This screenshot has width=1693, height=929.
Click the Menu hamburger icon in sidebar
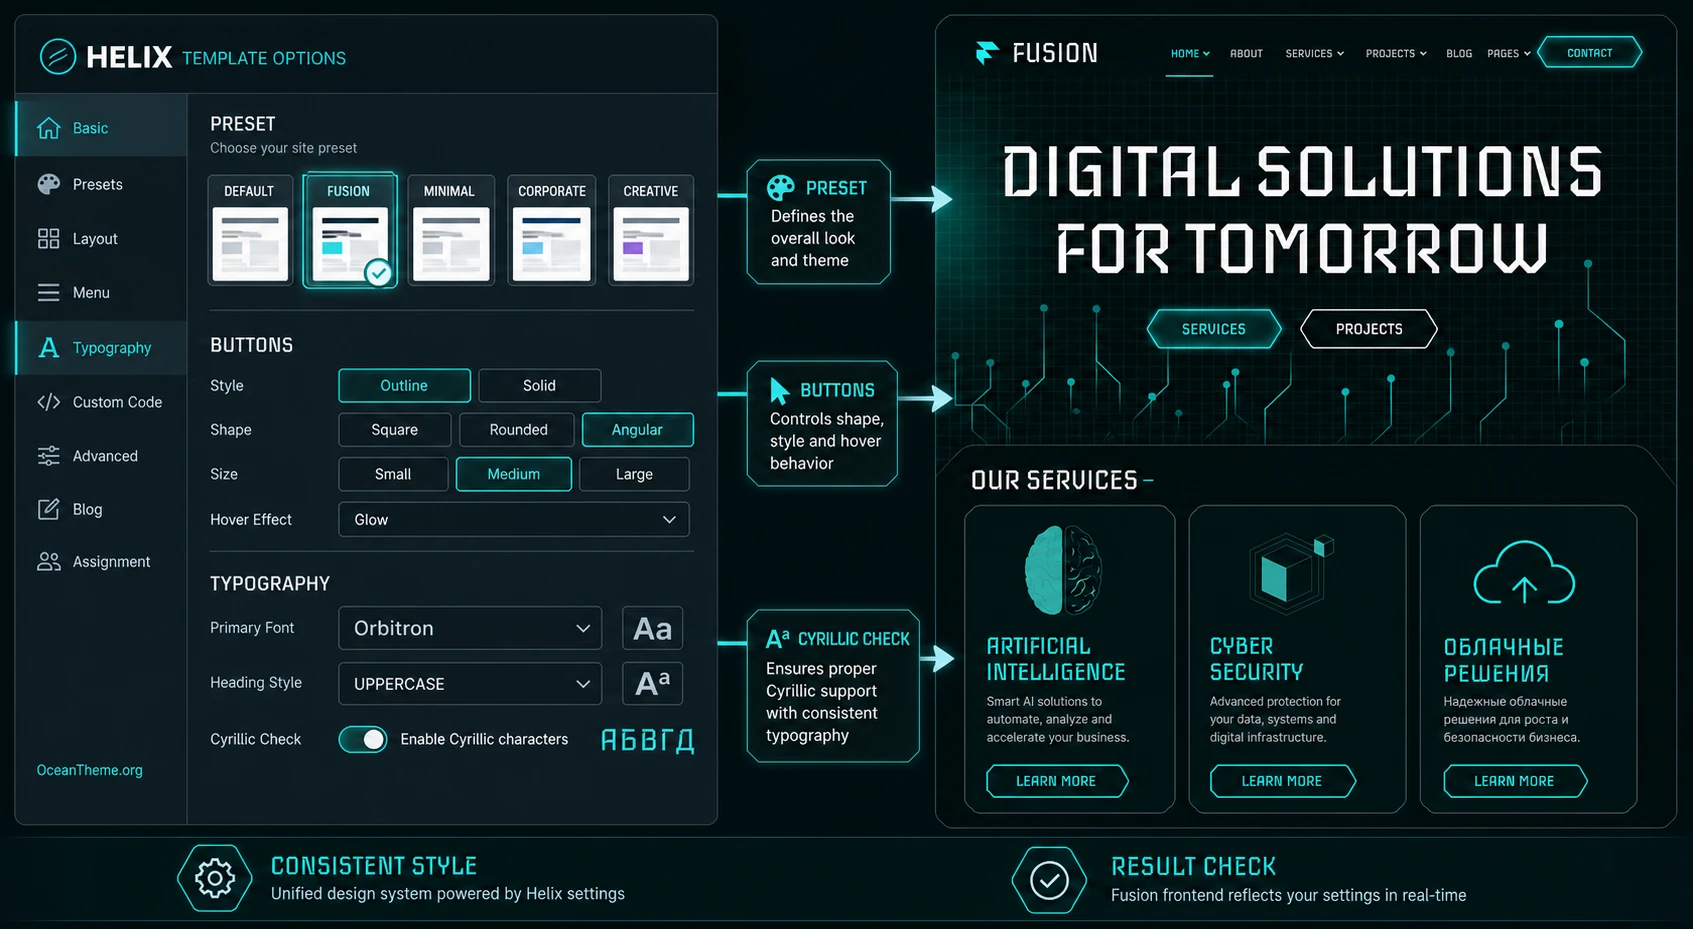point(48,292)
